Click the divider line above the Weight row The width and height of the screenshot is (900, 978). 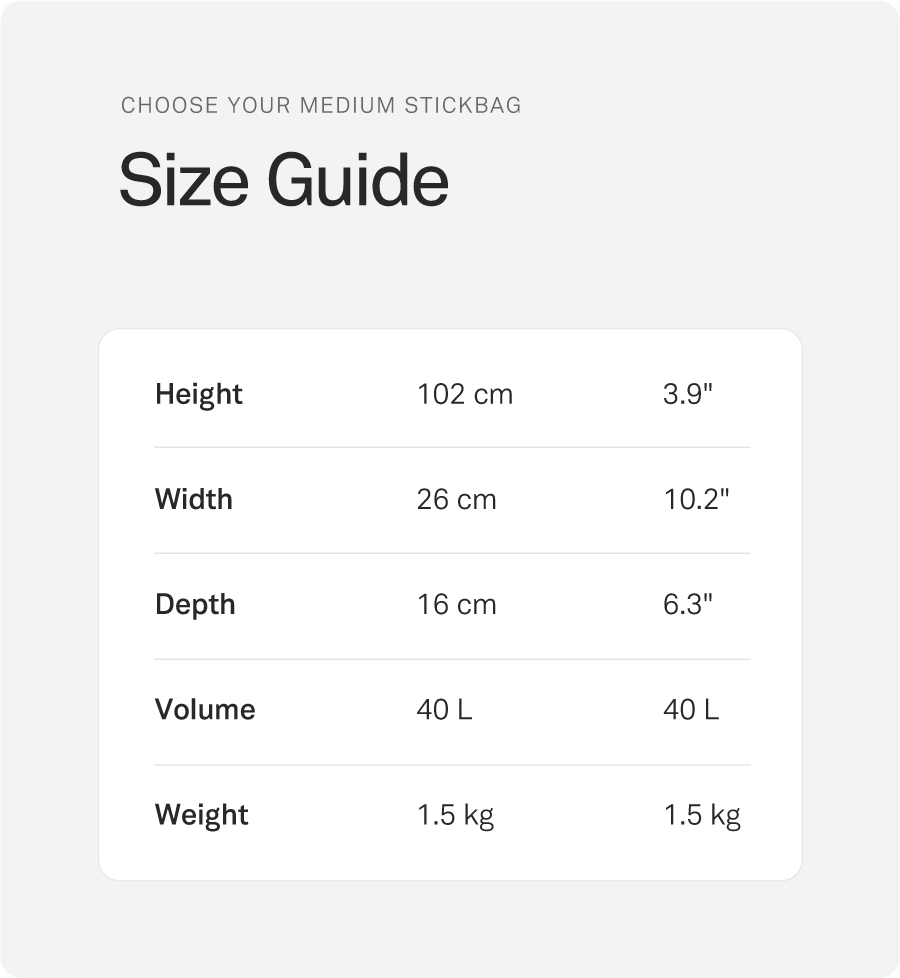pos(452,765)
